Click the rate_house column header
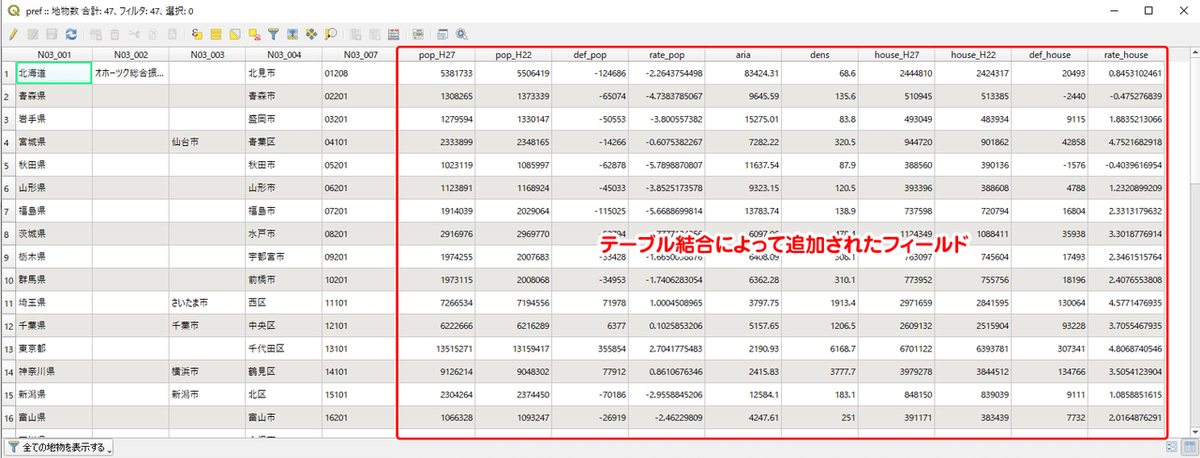This screenshot has height=458, width=1200. pos(1127,54)
